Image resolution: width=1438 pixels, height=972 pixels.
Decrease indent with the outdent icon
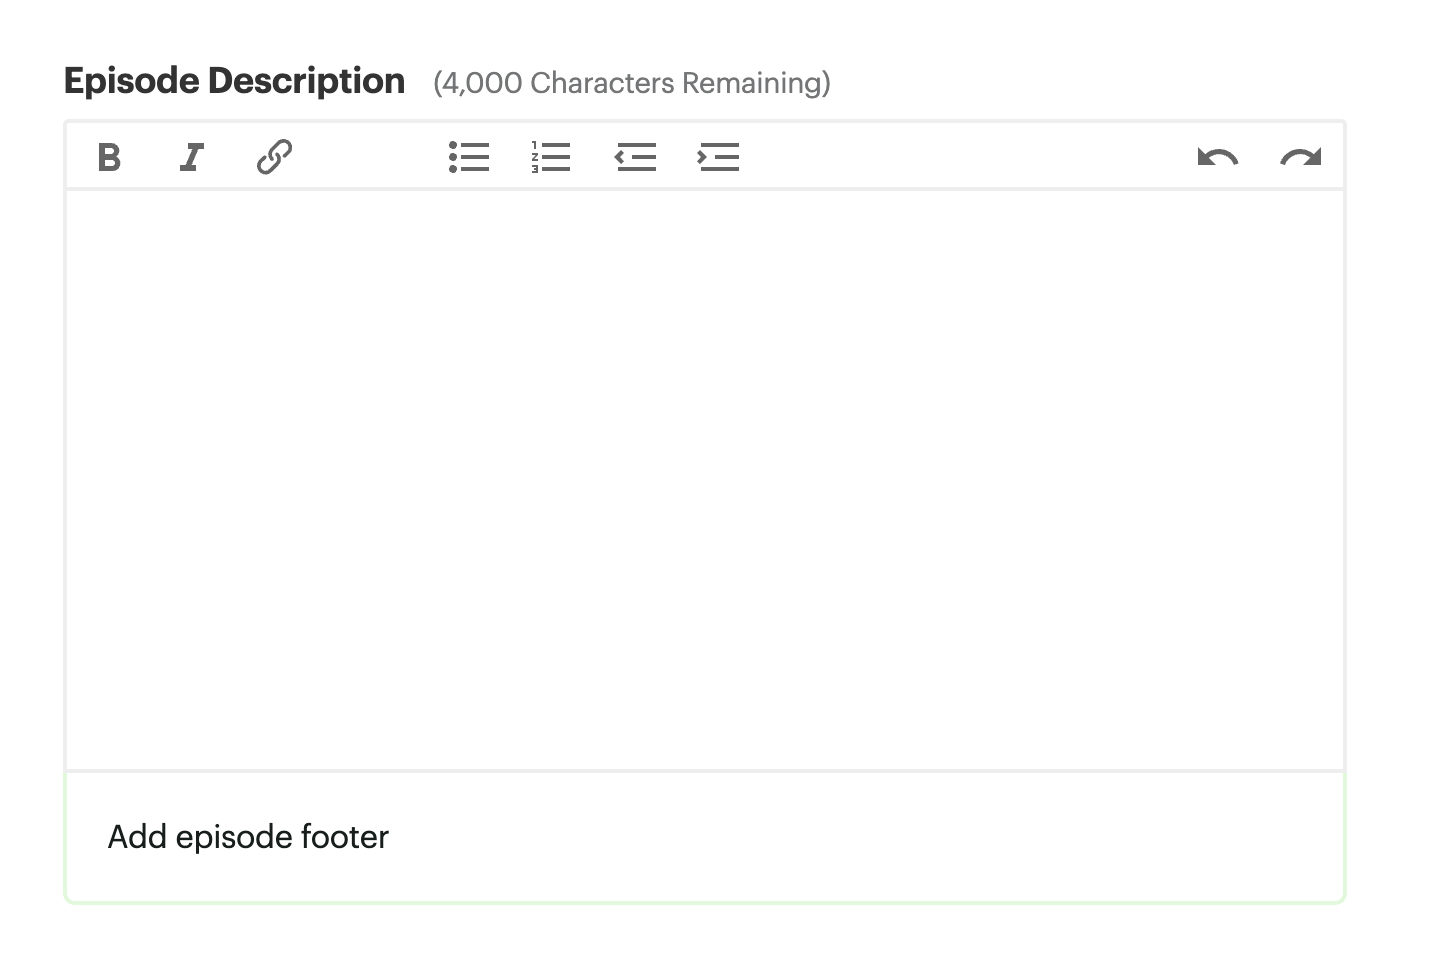(x=635, y=157)
